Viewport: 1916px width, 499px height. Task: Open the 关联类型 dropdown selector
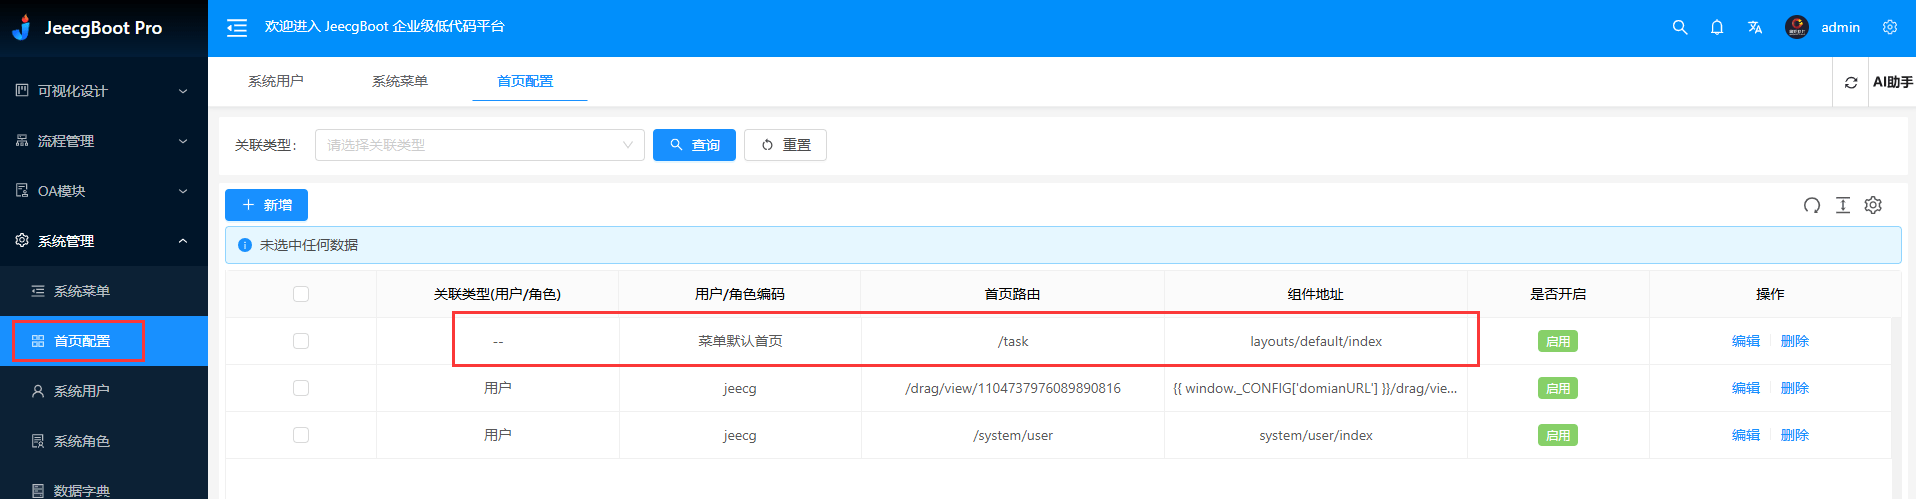479,145
